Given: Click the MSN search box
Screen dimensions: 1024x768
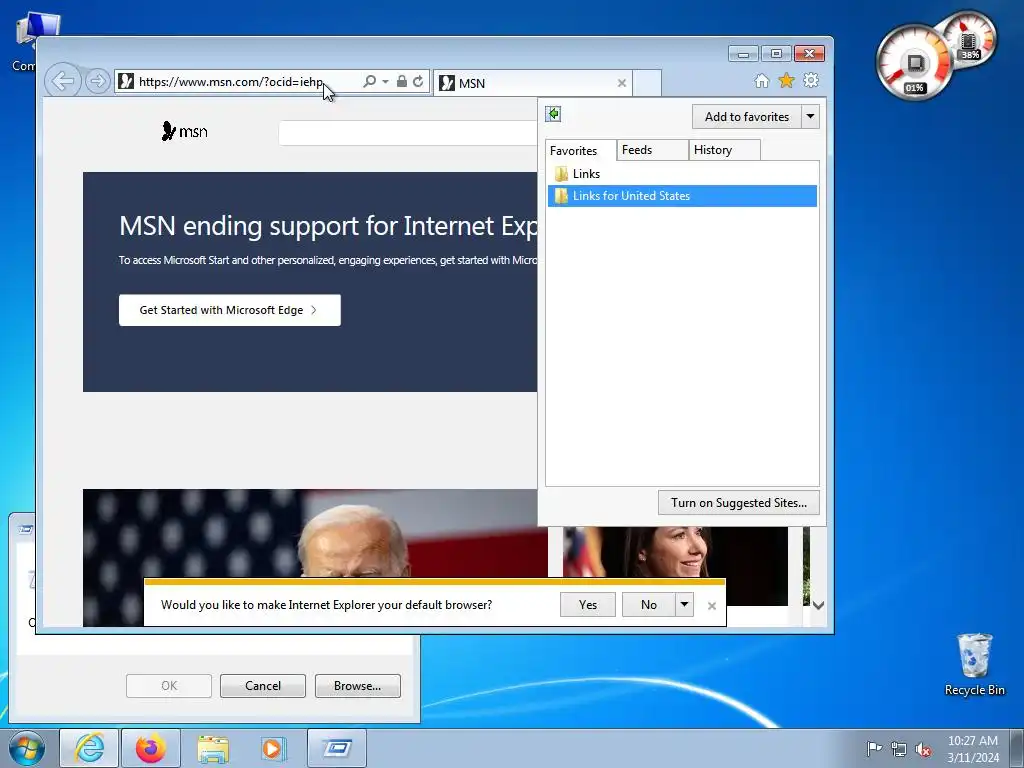Looking at the screenshot, I should pos(408,133).
